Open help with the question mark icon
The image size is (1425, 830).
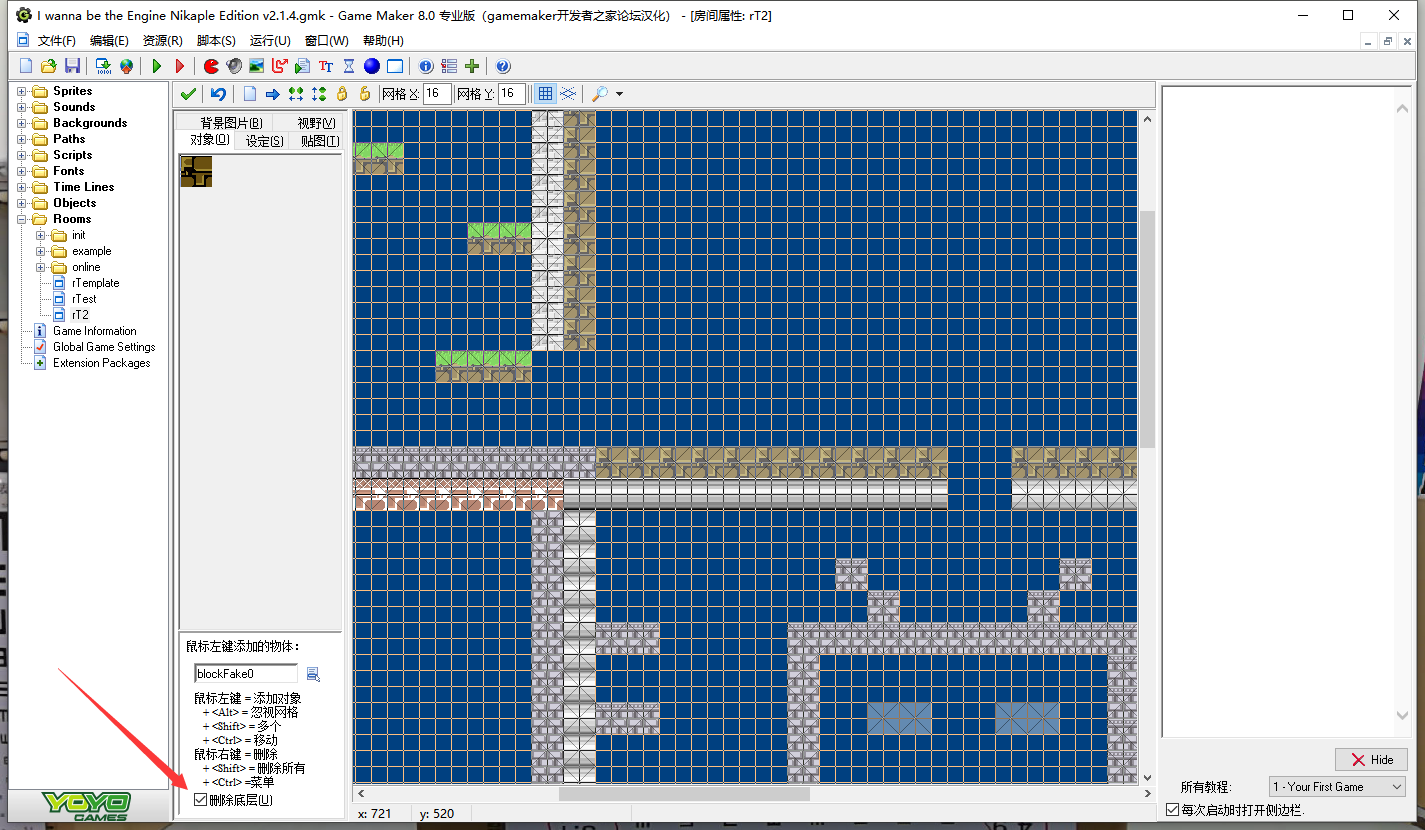coord(503,66)
